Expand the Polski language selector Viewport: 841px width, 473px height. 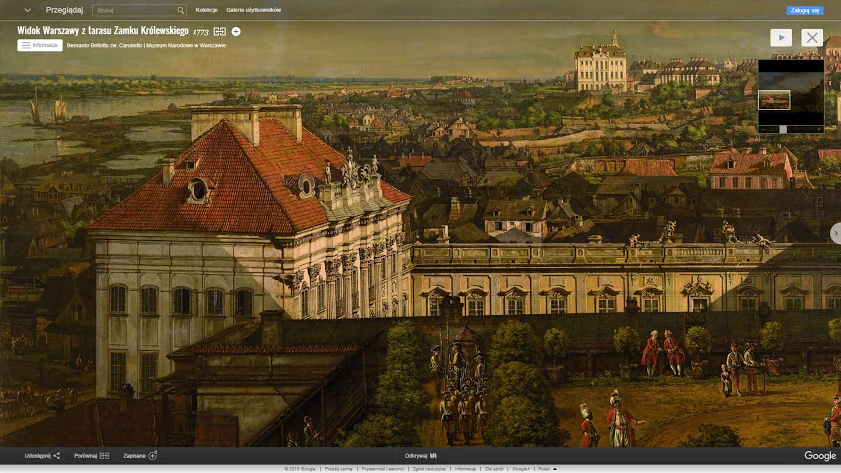pyautogui.click(x=547, y=469)
